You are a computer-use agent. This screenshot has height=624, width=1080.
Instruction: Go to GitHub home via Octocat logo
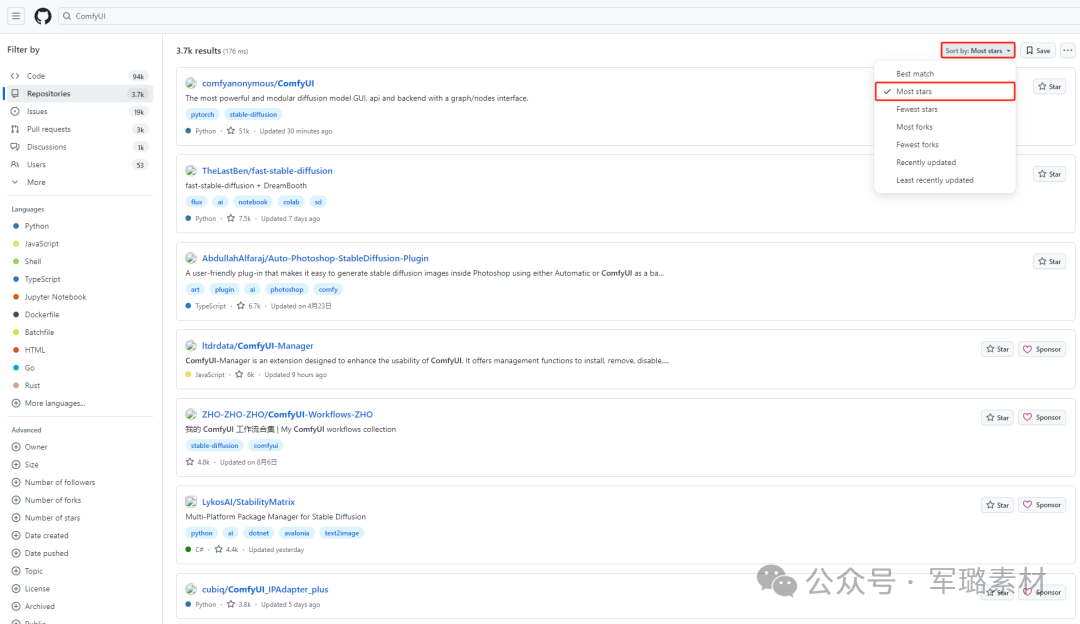tap(43, 16)
